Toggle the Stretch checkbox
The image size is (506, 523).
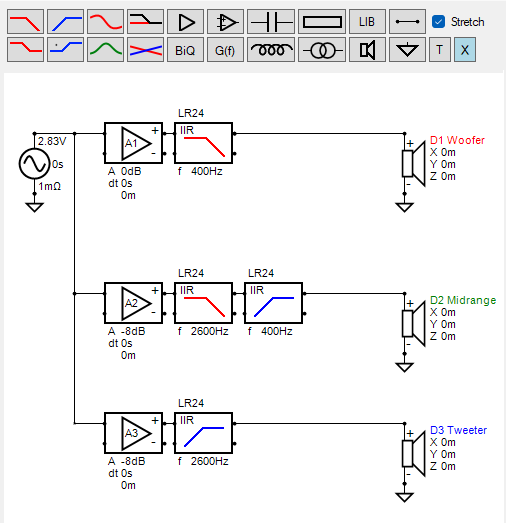438,22
